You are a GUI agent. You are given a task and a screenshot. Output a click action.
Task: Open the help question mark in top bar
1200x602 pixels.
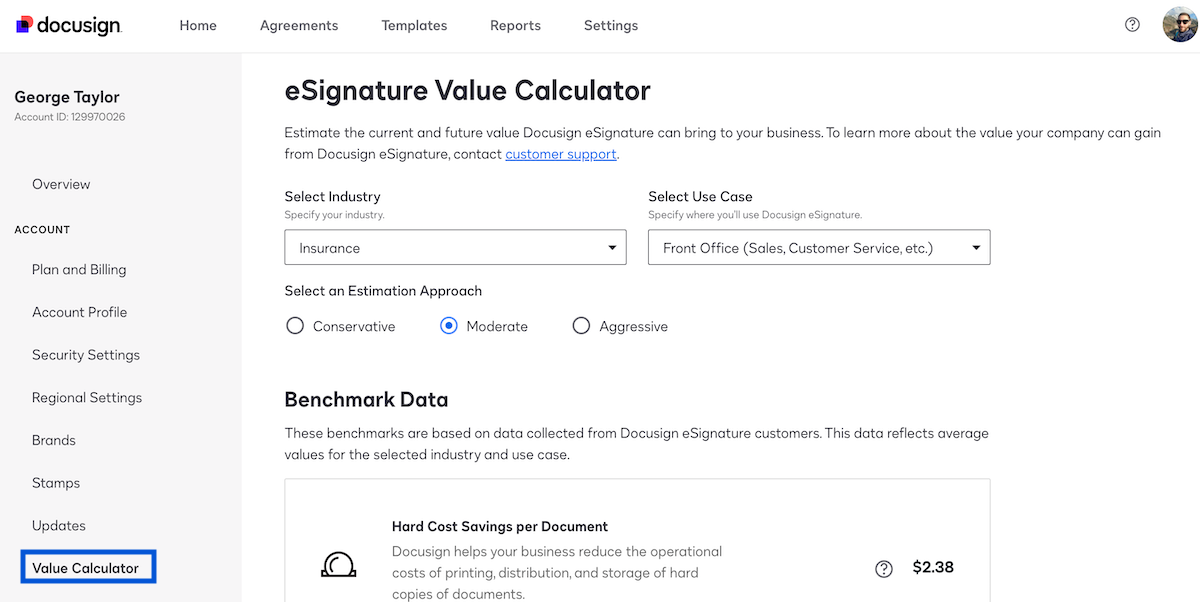1131,23
